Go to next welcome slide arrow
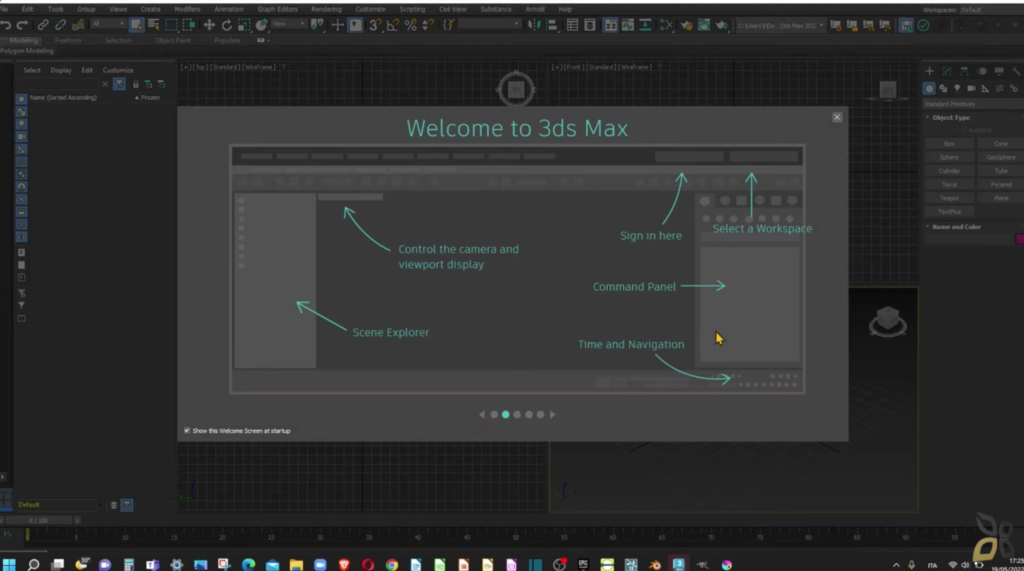The width and height of the screenshot is (1024, 571). pyautogui.click(x=552, y=414)
